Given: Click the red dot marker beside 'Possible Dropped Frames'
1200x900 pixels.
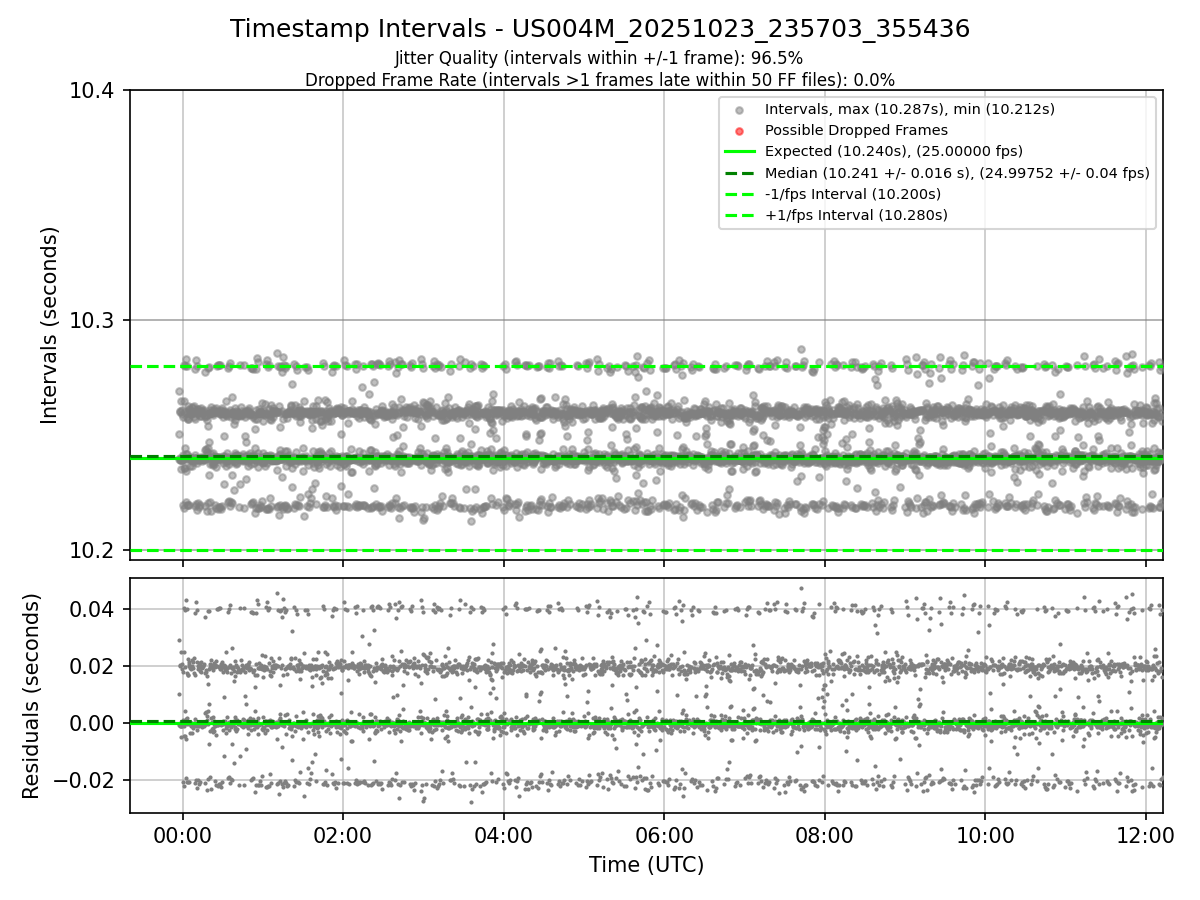Looking at the screenshot, I should pyautogui.click(x=739, y=131).
